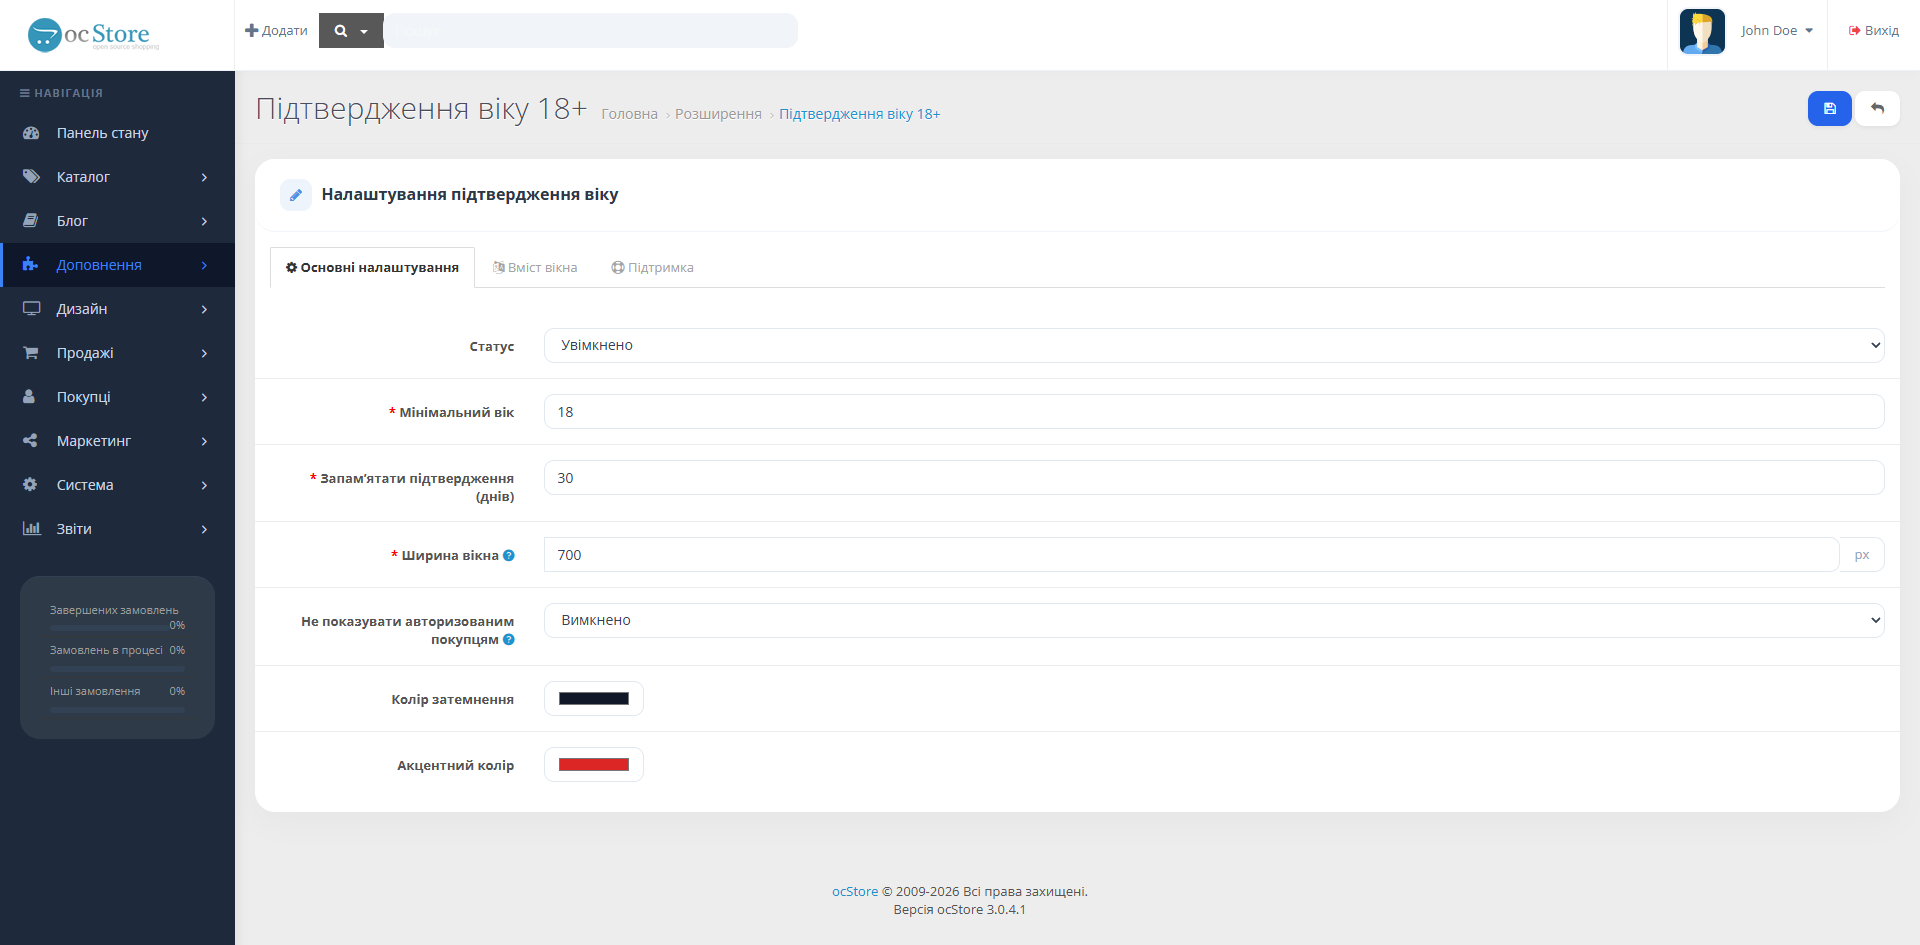Click the blue save floppy-disk icon

(x=1829, y=108)
